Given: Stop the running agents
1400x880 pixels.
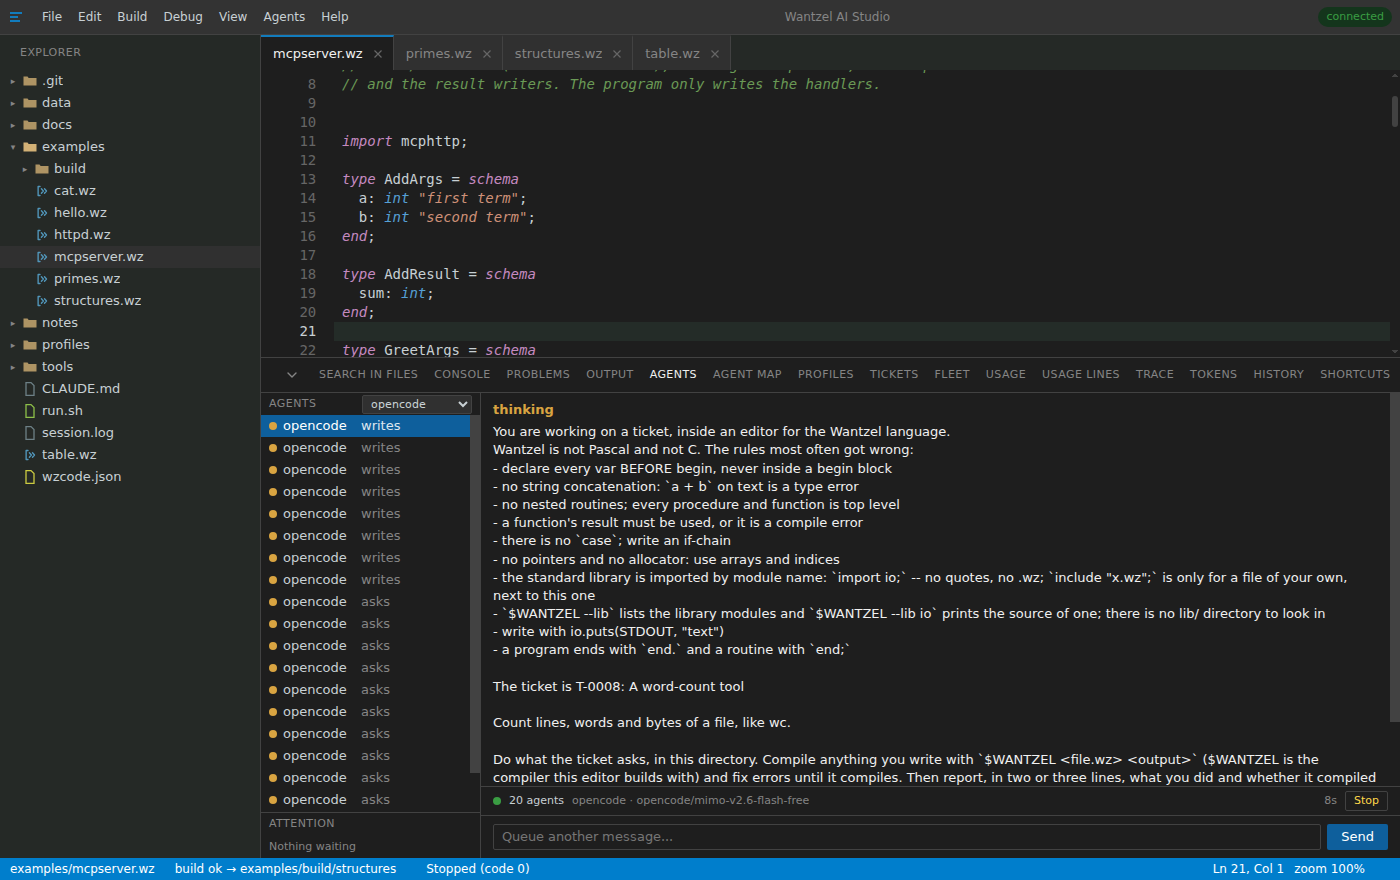Looking at the screenshot, I should tap(1366, 800).
